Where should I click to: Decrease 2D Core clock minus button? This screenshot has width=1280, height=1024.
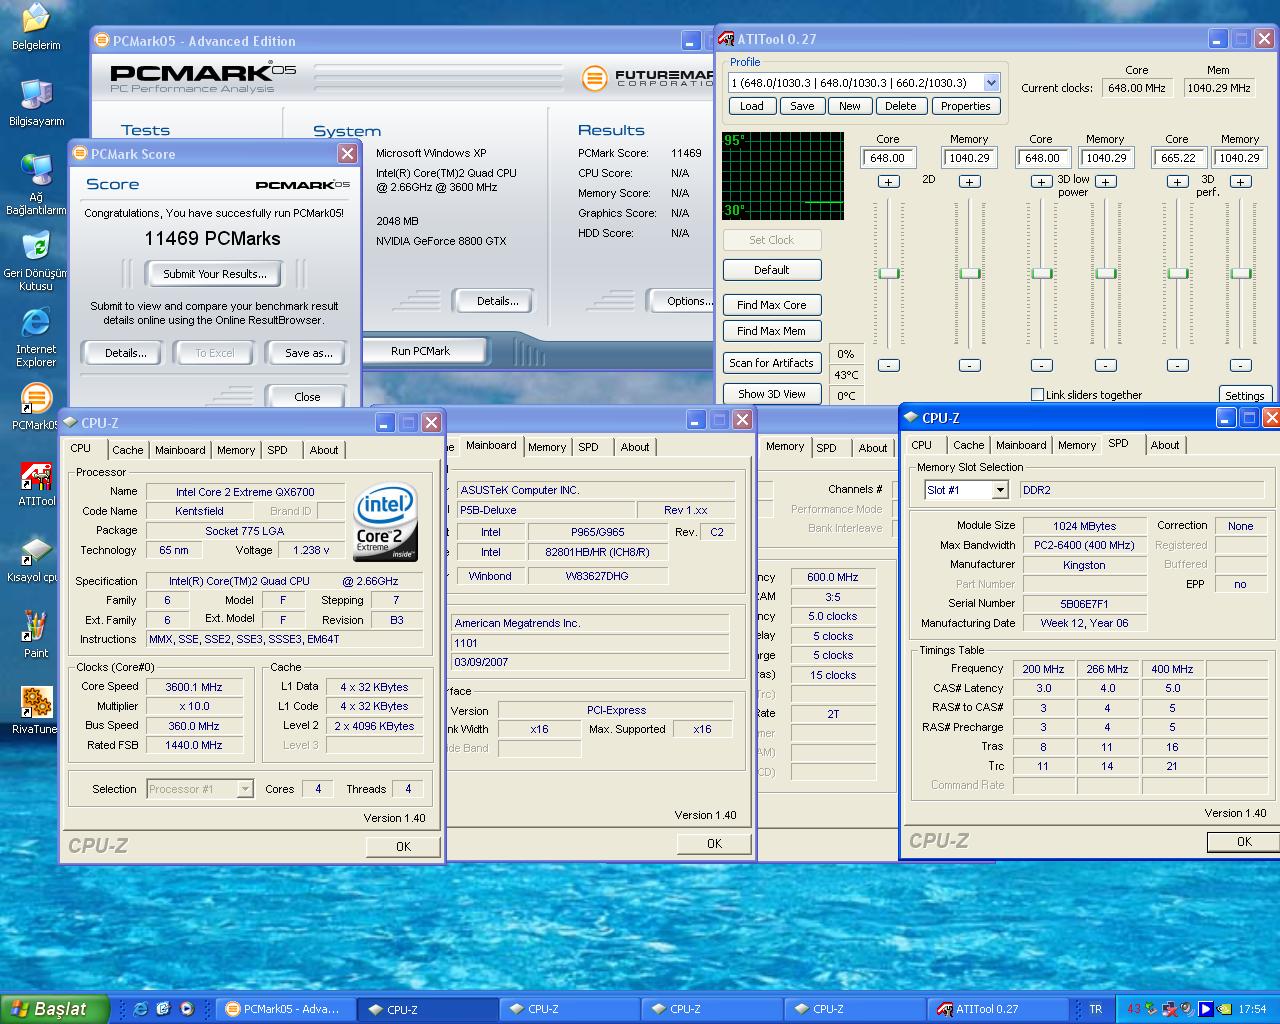coord(888,365)
